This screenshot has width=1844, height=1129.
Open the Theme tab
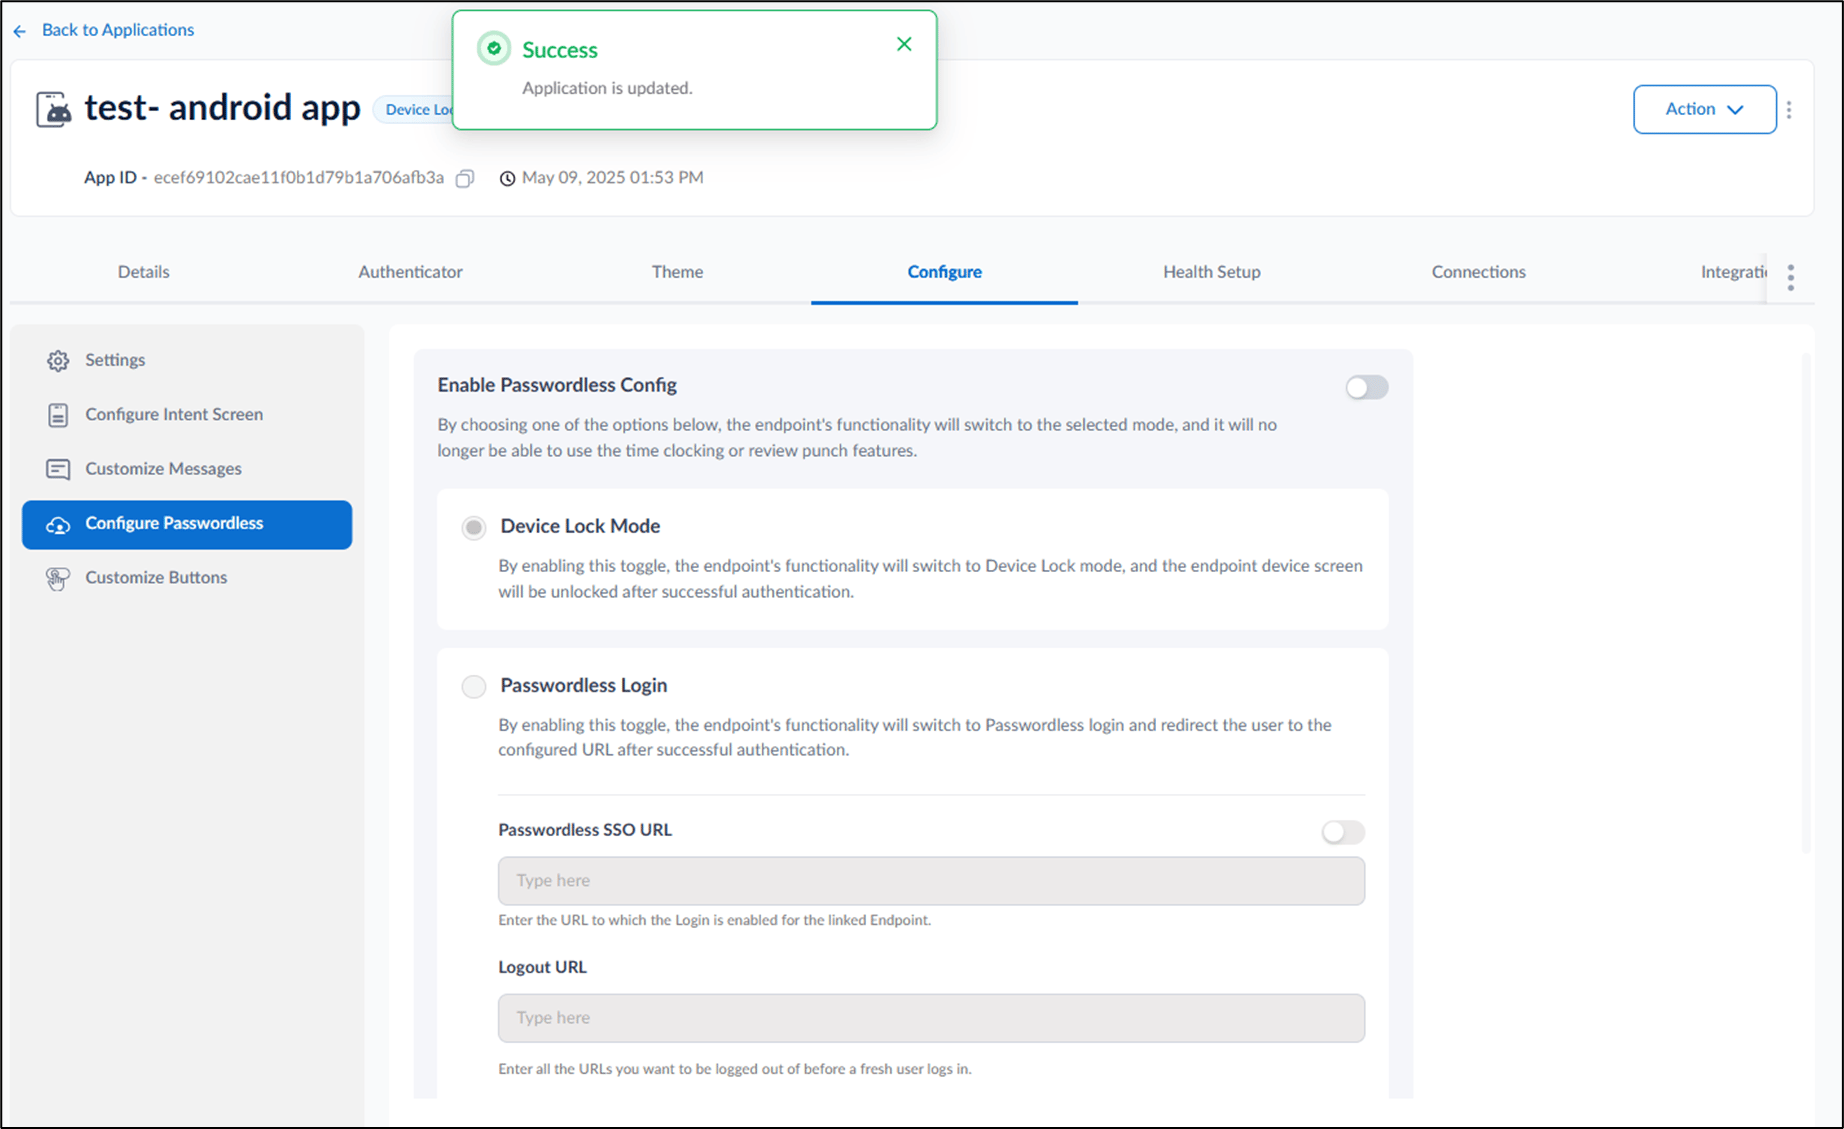coord(677,272)
